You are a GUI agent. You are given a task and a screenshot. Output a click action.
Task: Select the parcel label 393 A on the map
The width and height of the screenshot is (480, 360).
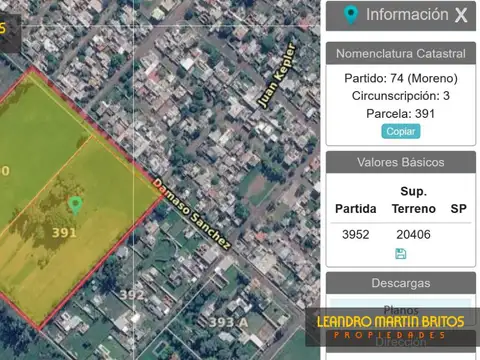[x=228, y=322]
